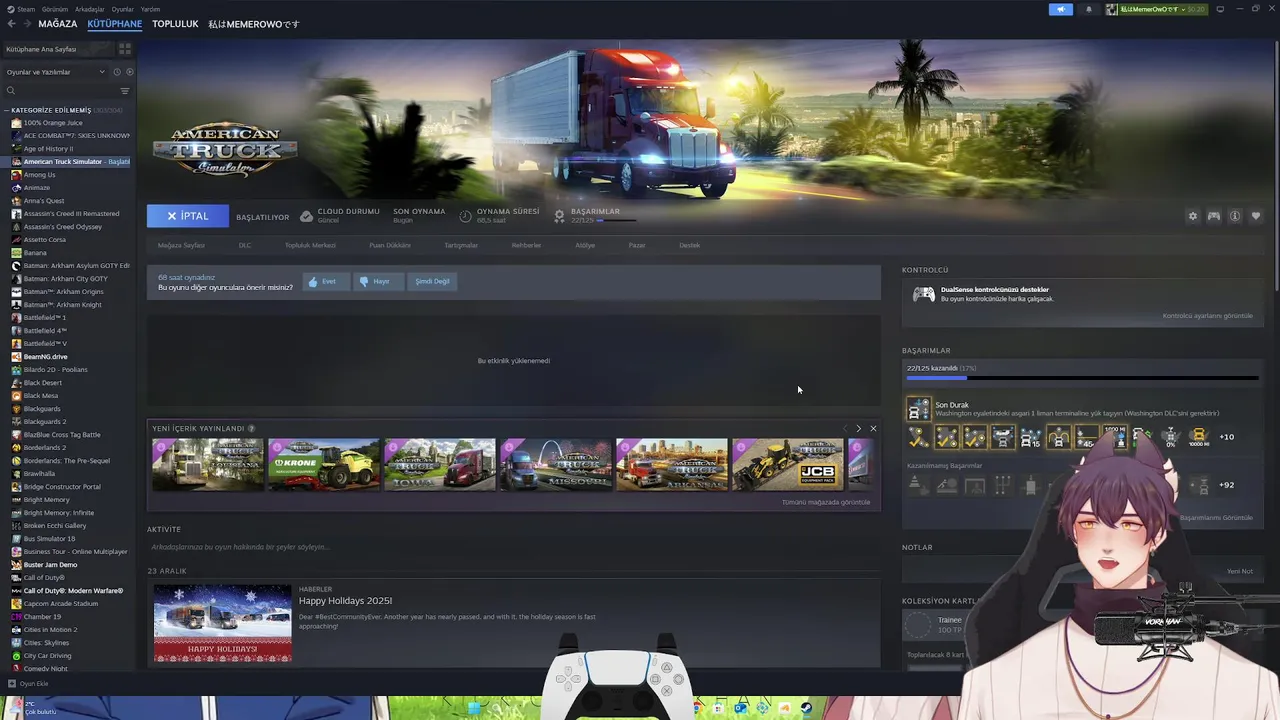Screen dimensions: 1280x720
Task: Go back with the navigation back arrow
Action: pos(11,24)
